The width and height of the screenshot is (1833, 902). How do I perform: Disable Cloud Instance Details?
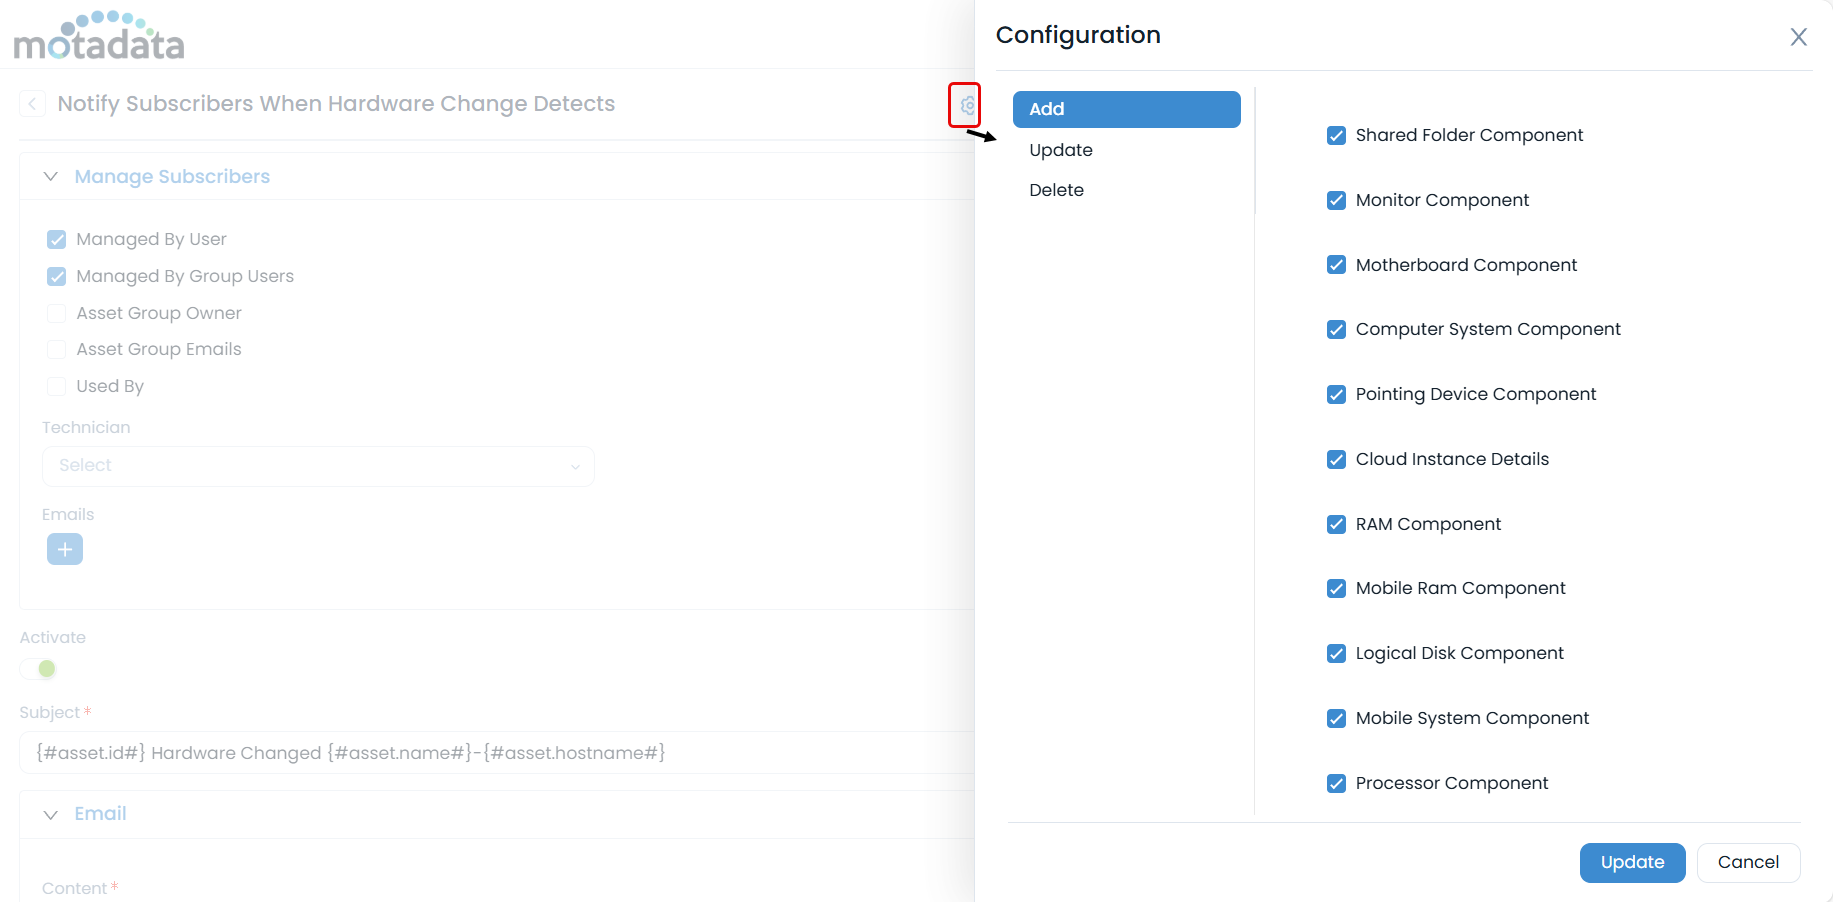coord(1337,459)
